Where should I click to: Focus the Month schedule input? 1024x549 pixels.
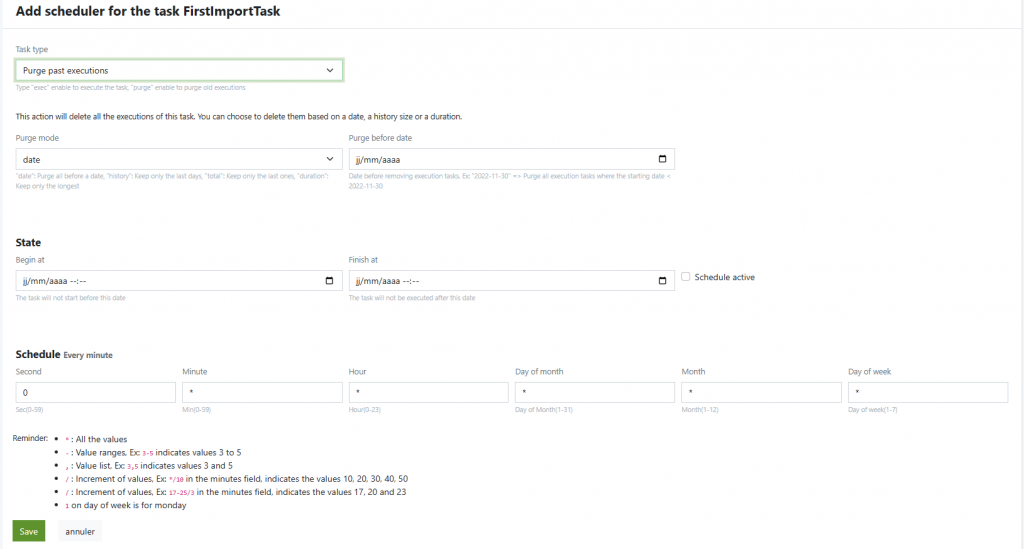pos(760,392)
